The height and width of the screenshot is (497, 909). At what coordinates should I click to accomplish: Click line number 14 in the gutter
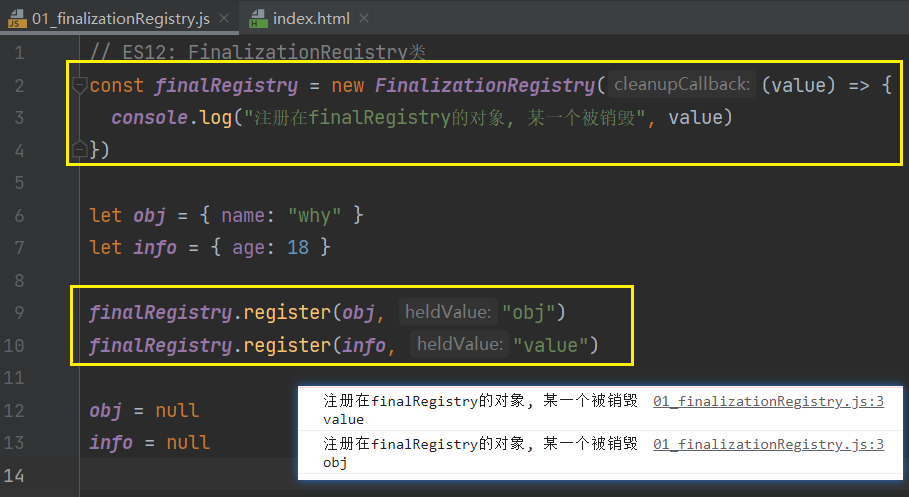pyautogui.click(x=14, y=476)
